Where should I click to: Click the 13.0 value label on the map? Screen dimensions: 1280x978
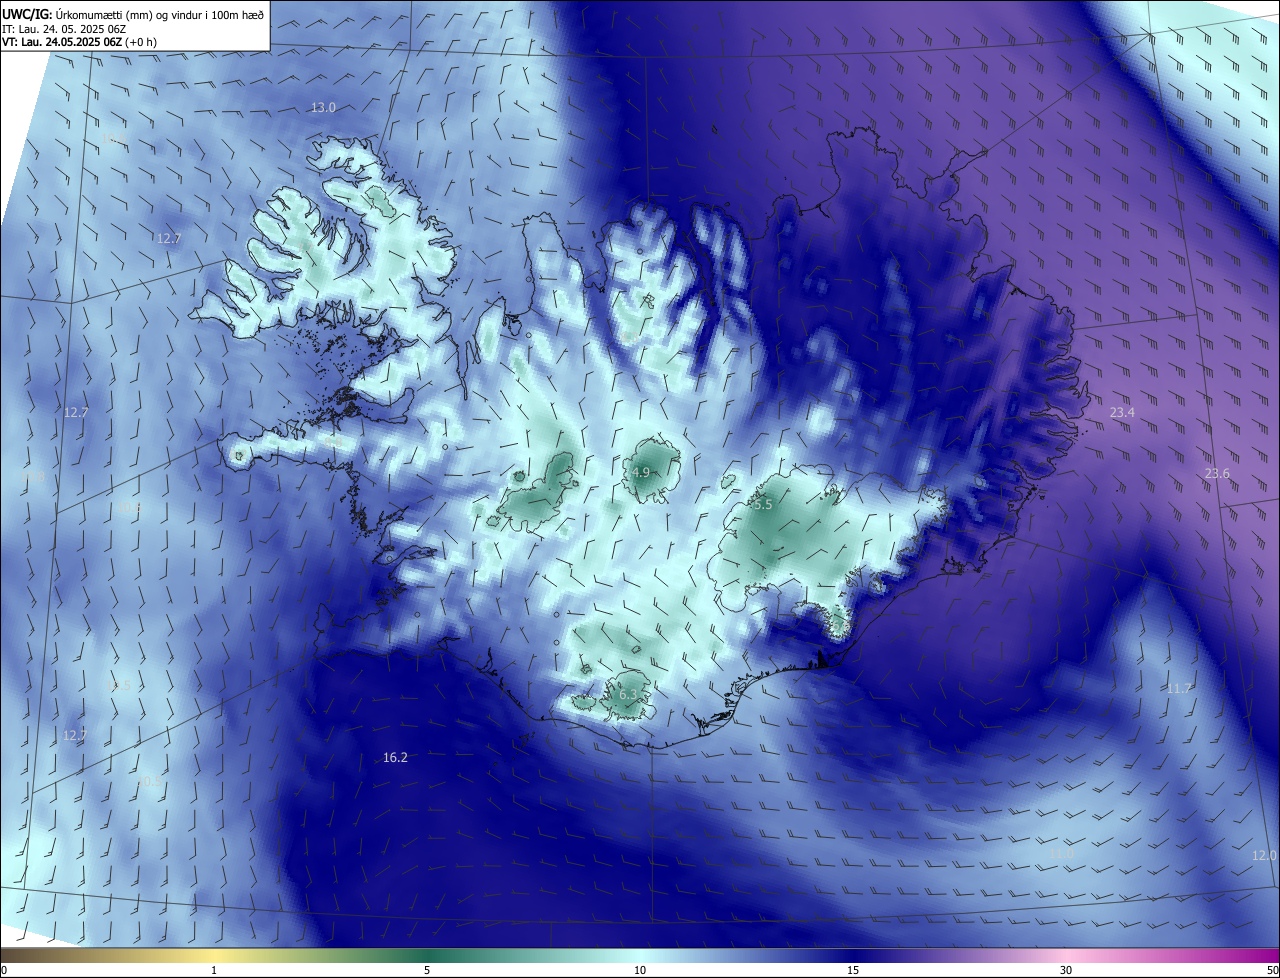pos(323,107)
